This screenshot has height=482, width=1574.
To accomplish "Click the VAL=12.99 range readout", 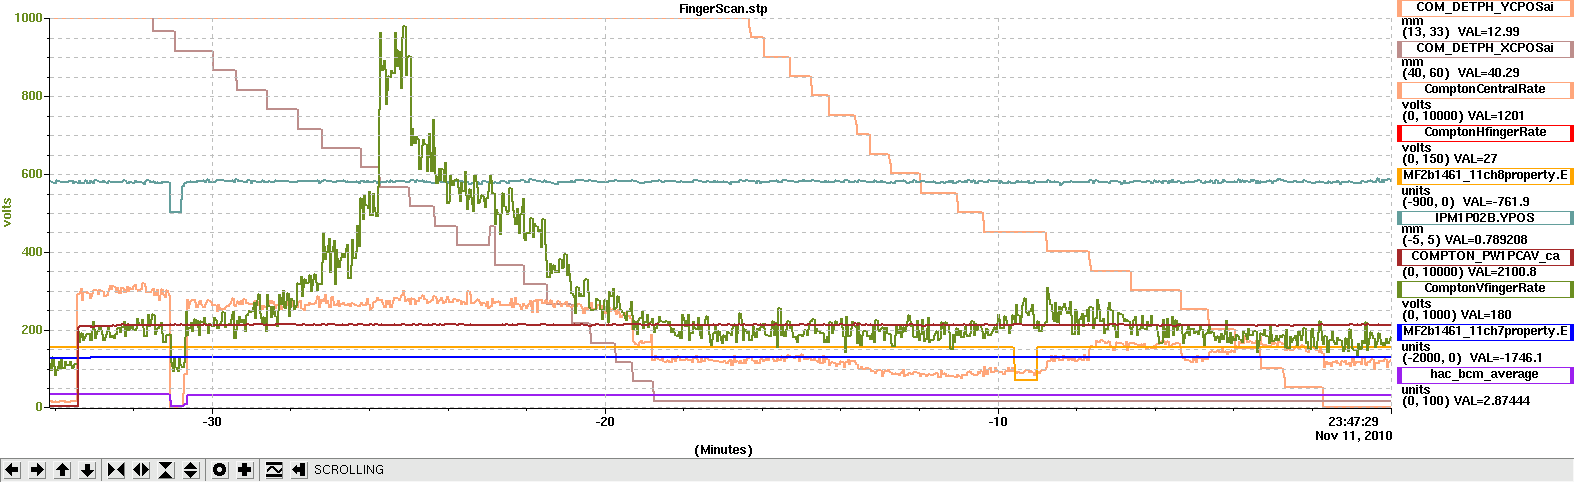I will (x=1461, y=32).
